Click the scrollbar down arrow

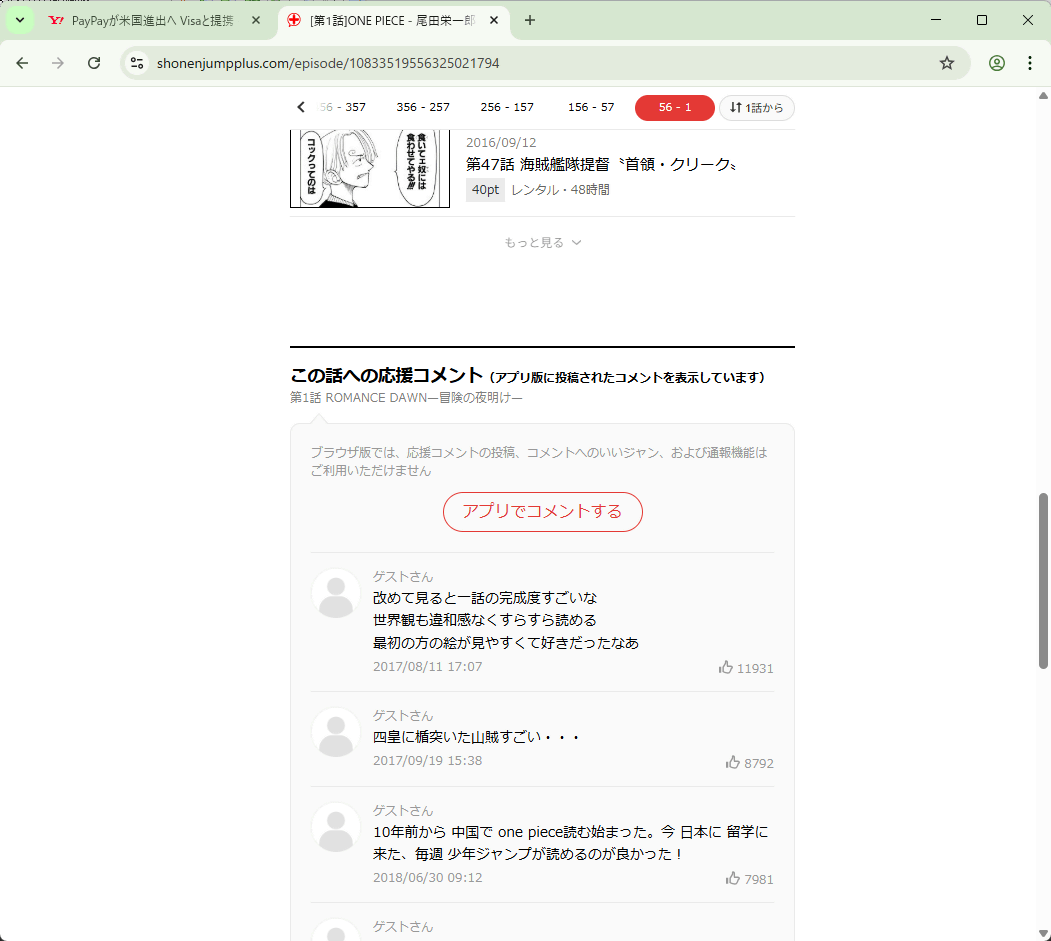(x=1043, y=934)
